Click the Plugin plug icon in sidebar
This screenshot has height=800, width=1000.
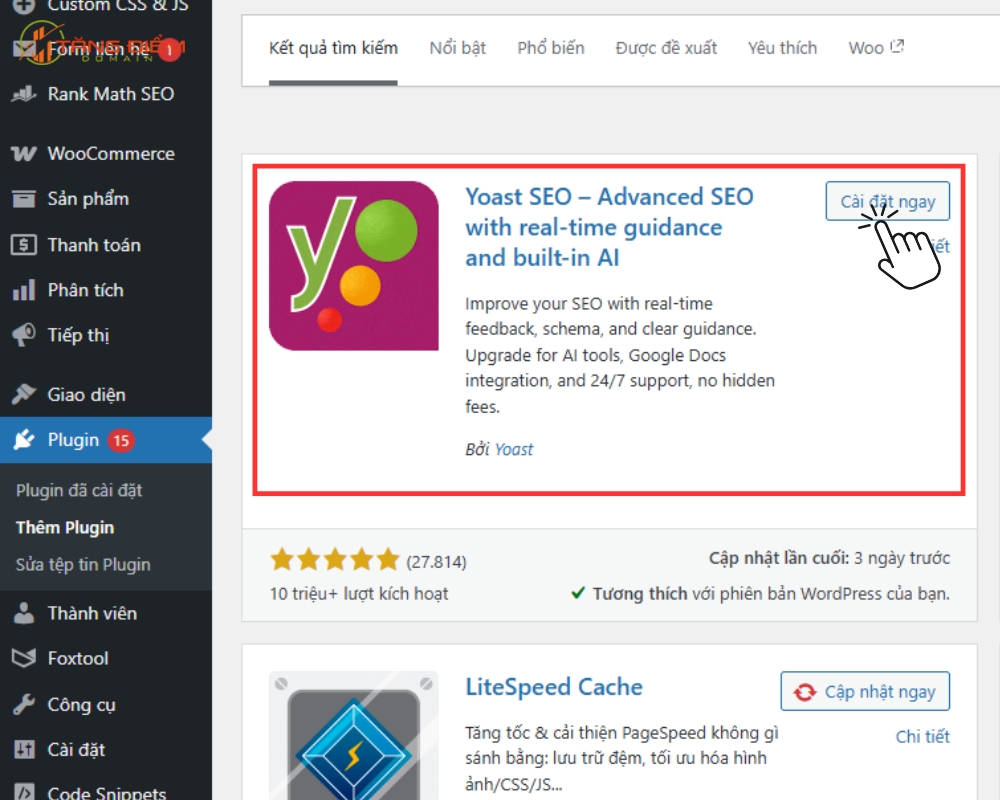pos(24,440)
